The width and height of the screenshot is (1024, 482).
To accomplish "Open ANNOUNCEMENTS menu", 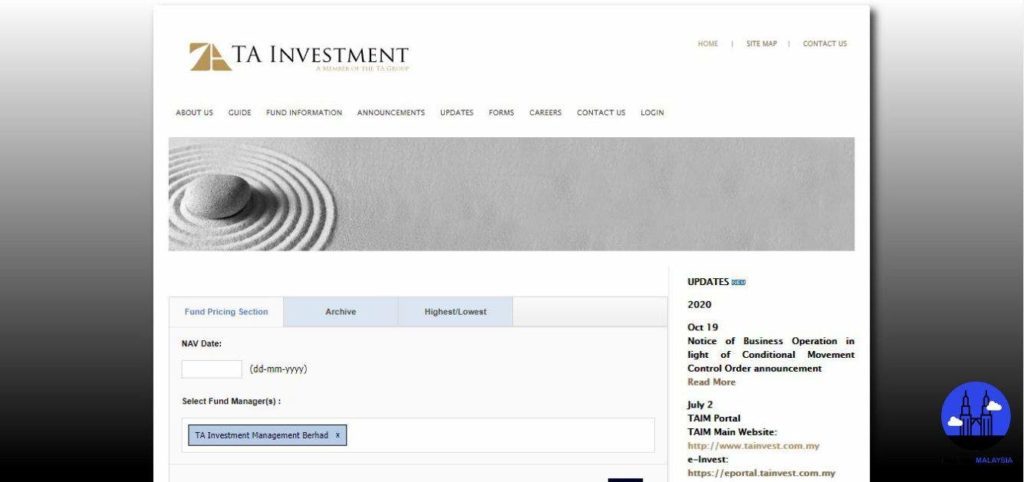I will click(x=391, y=112).
